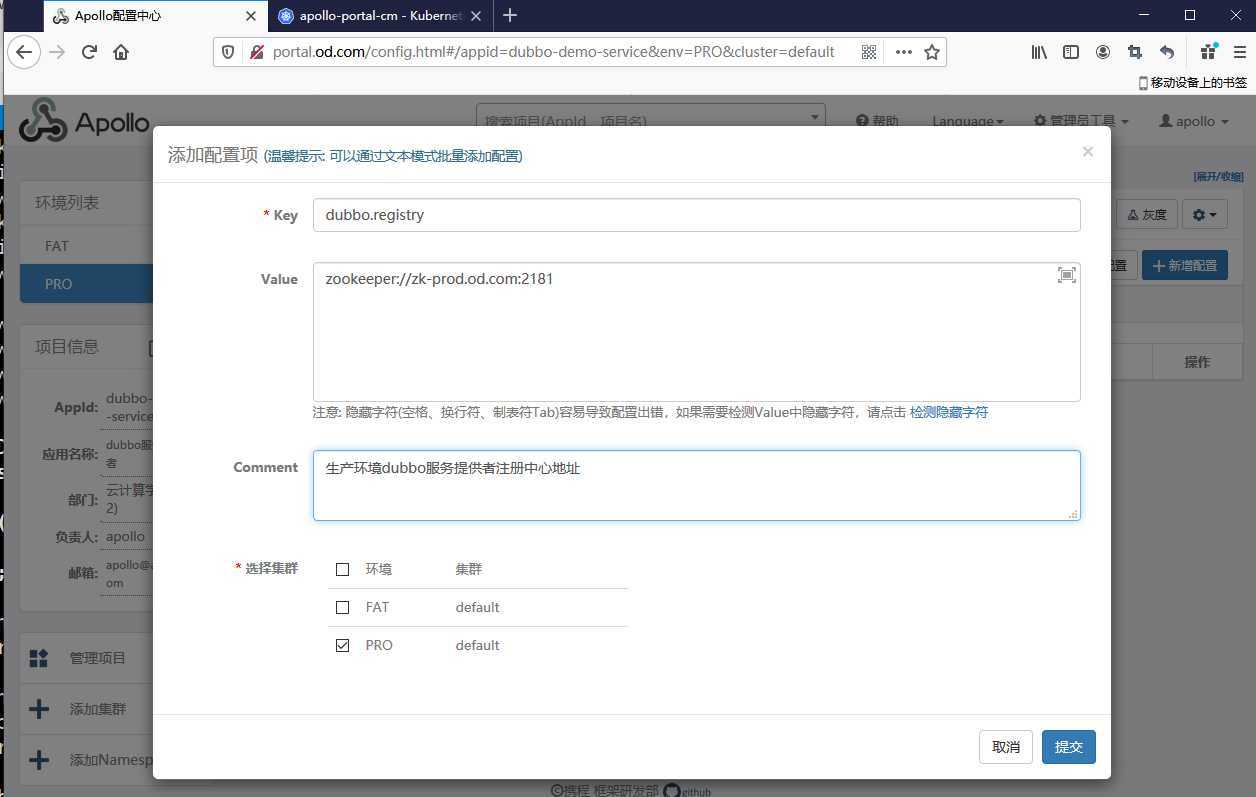Click 展开/收缩 expand collapse link
Screen dimensions: 1256x797
tap(1218, 177)
